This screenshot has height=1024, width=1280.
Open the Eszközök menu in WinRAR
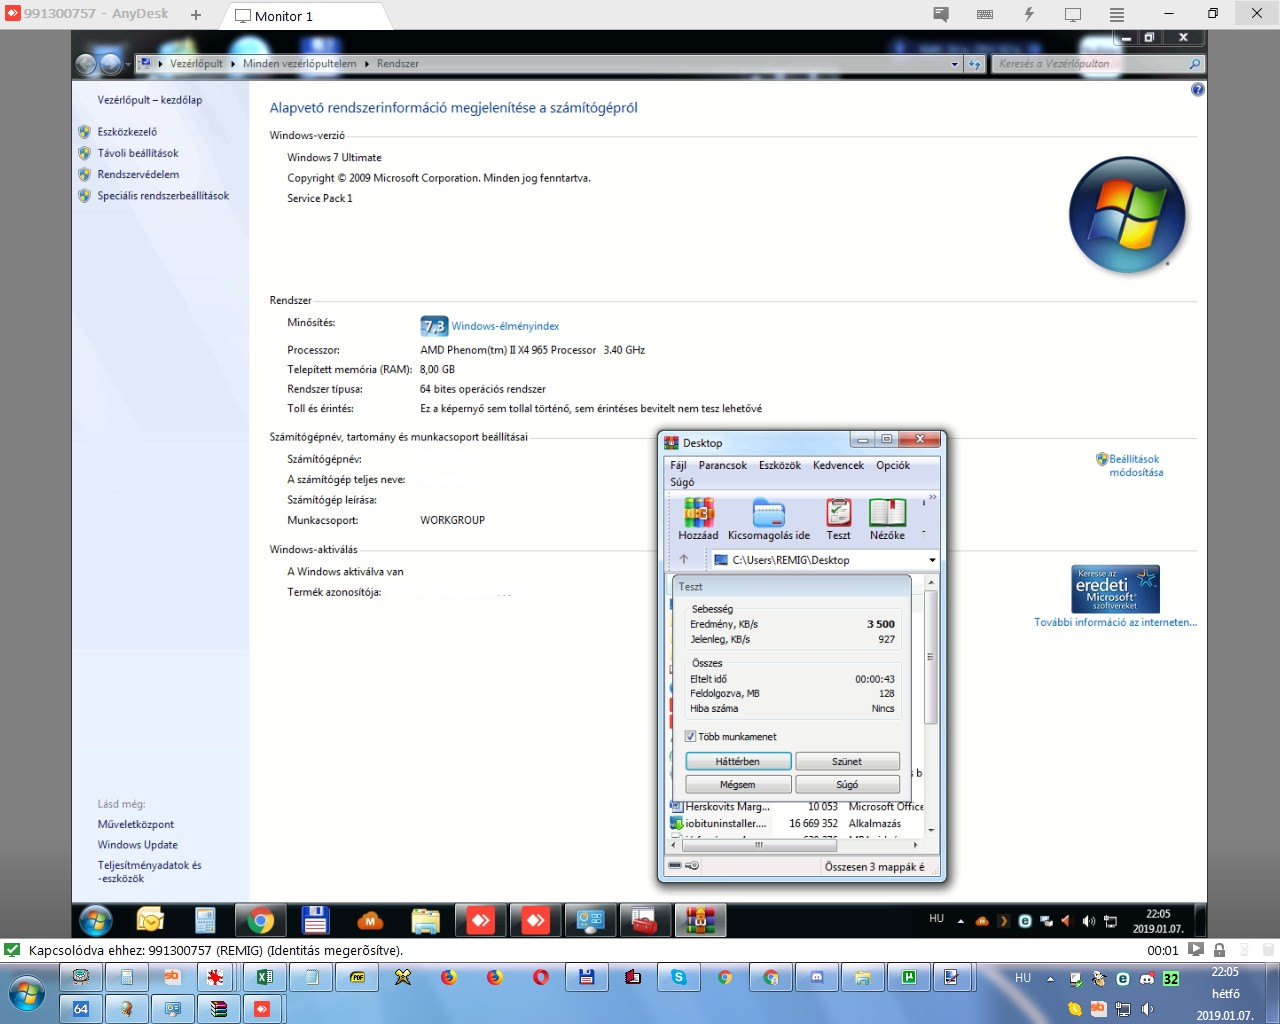click(779, 465)
